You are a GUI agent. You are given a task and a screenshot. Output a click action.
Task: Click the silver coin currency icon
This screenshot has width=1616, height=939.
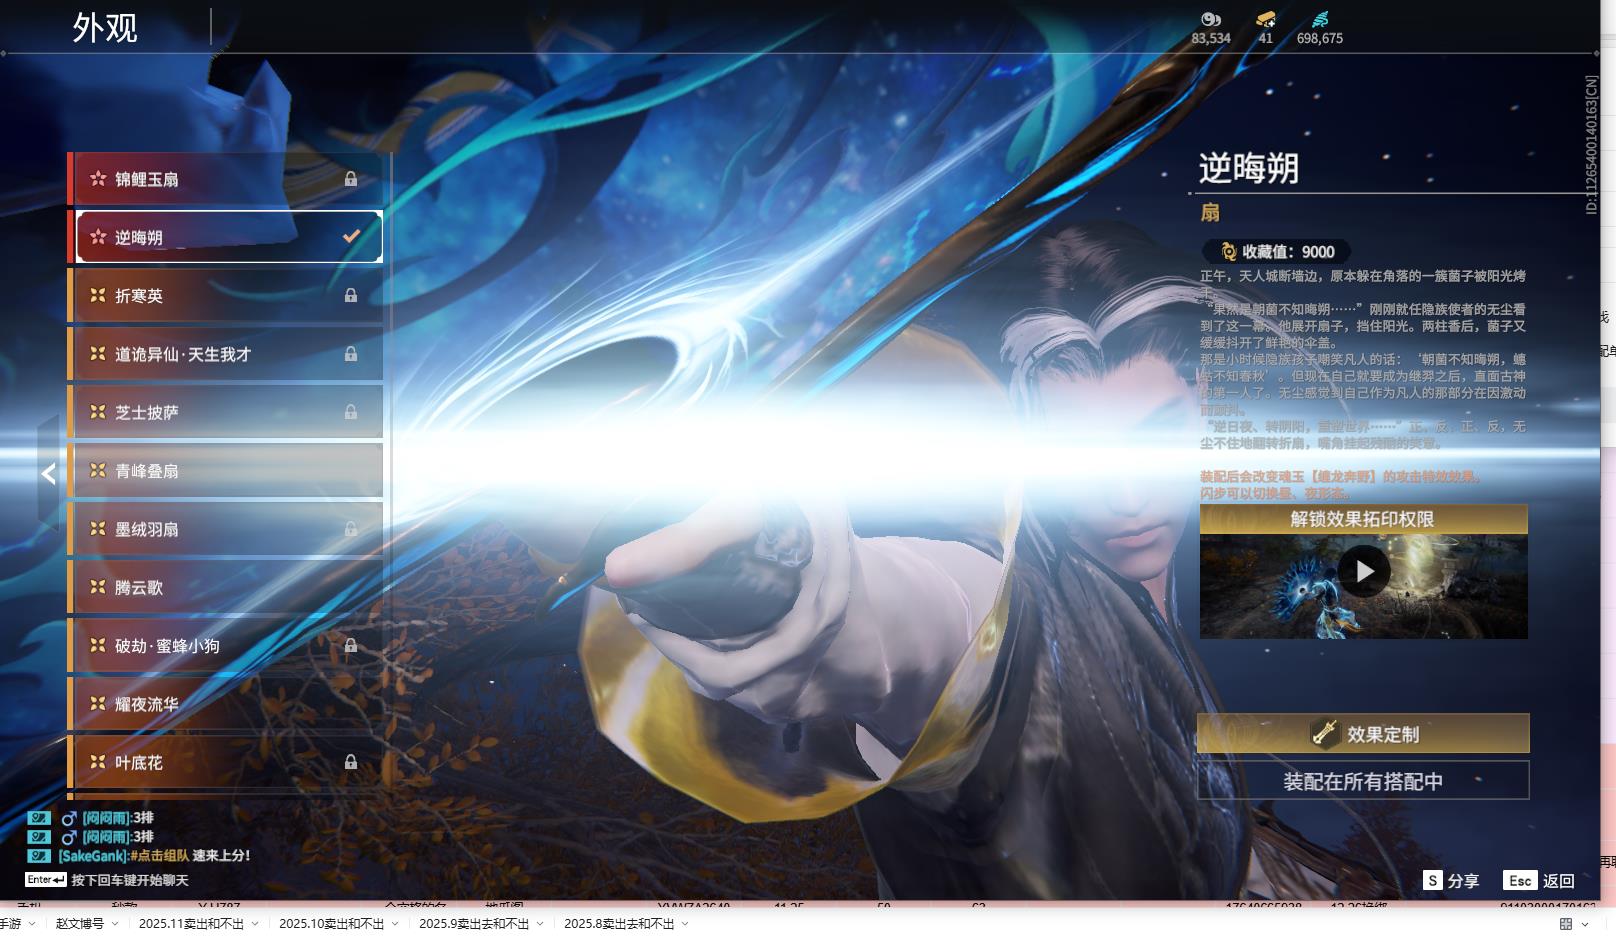click(1211, 19)
